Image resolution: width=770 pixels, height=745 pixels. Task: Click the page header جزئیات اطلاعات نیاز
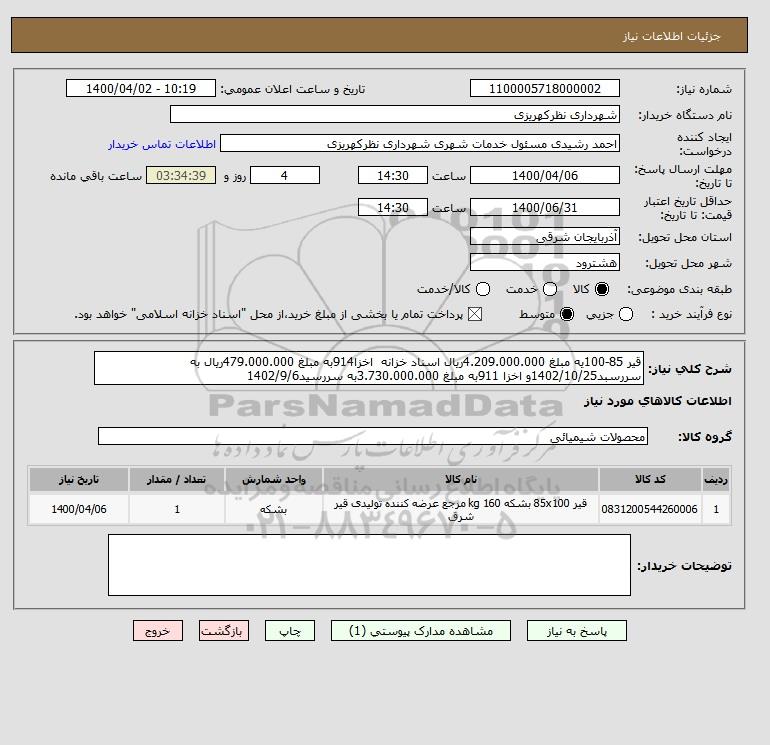[671, 36]
